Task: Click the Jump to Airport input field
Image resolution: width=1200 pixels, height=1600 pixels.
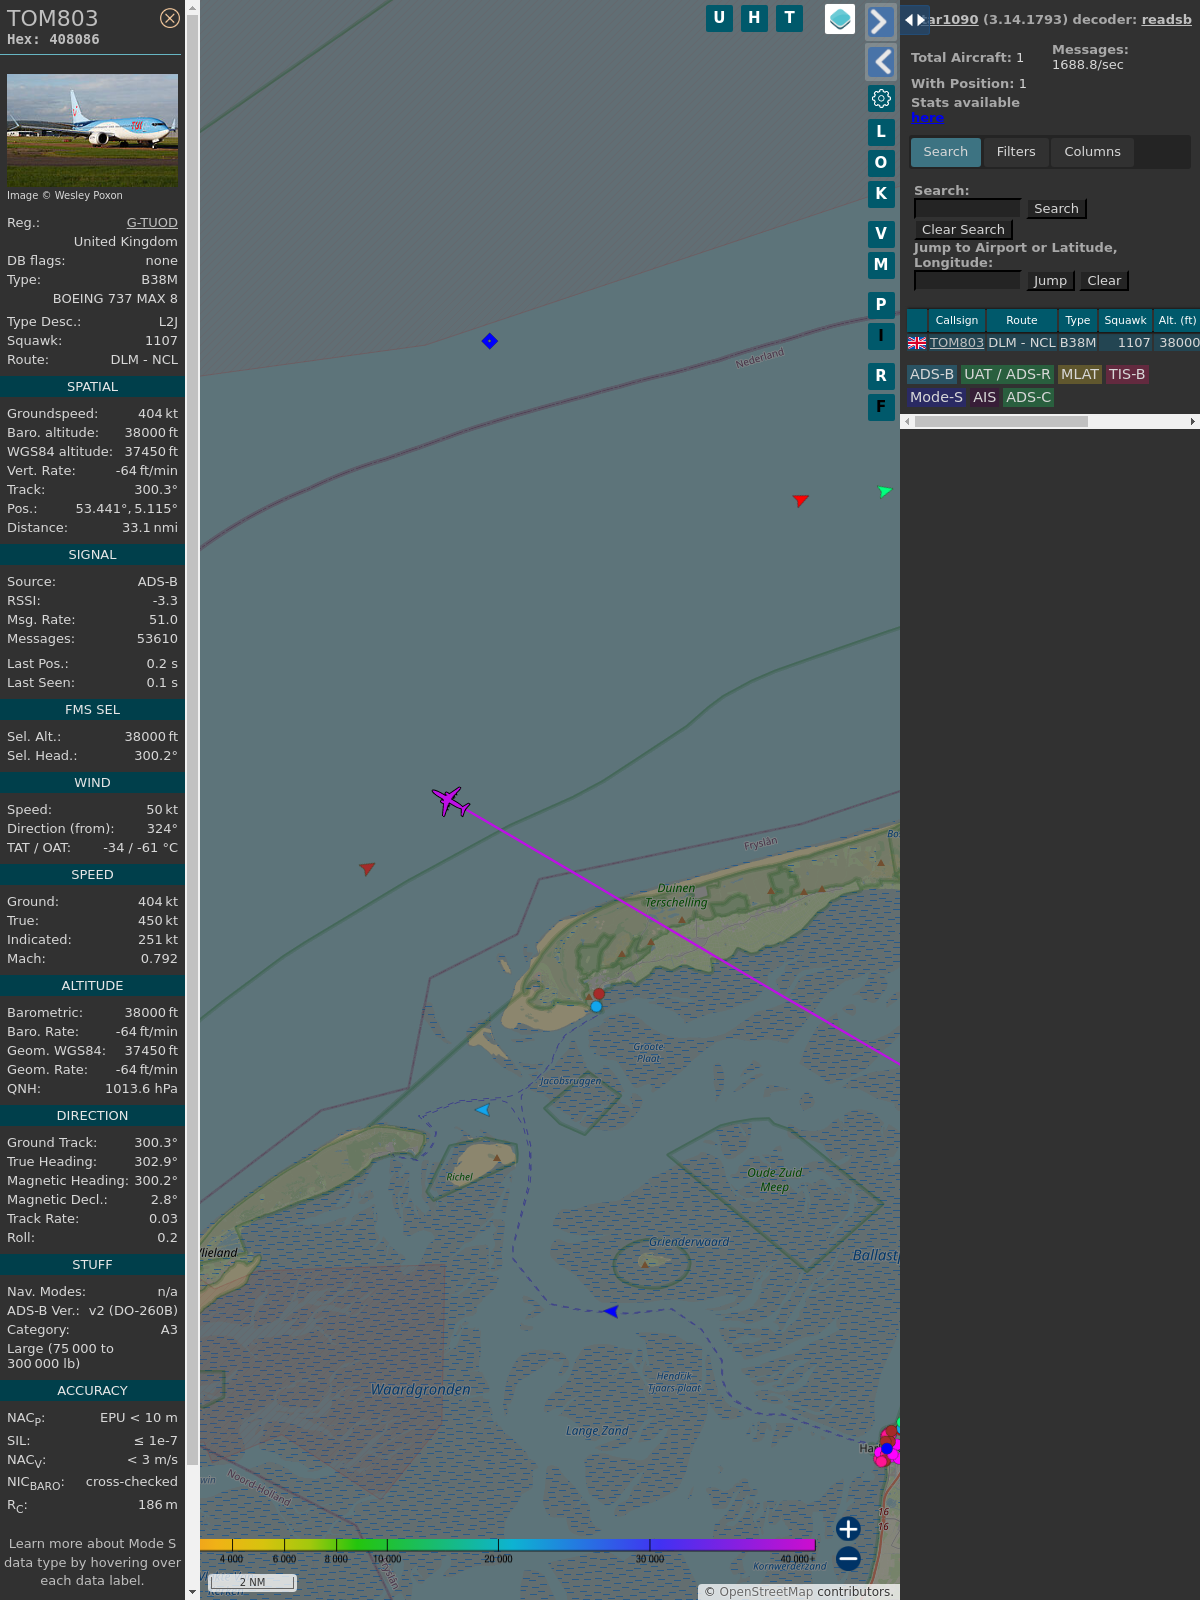Action: click(x=967, y=281)
